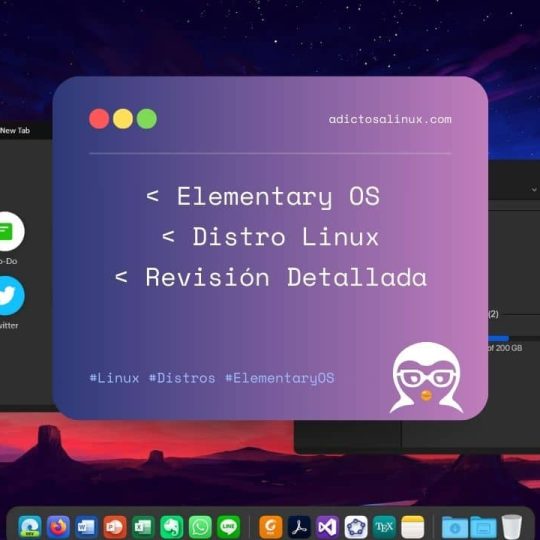Viewport: 540px width, 540px height.
Task: Click the #Distros hashtag
Action: [182, 378]
